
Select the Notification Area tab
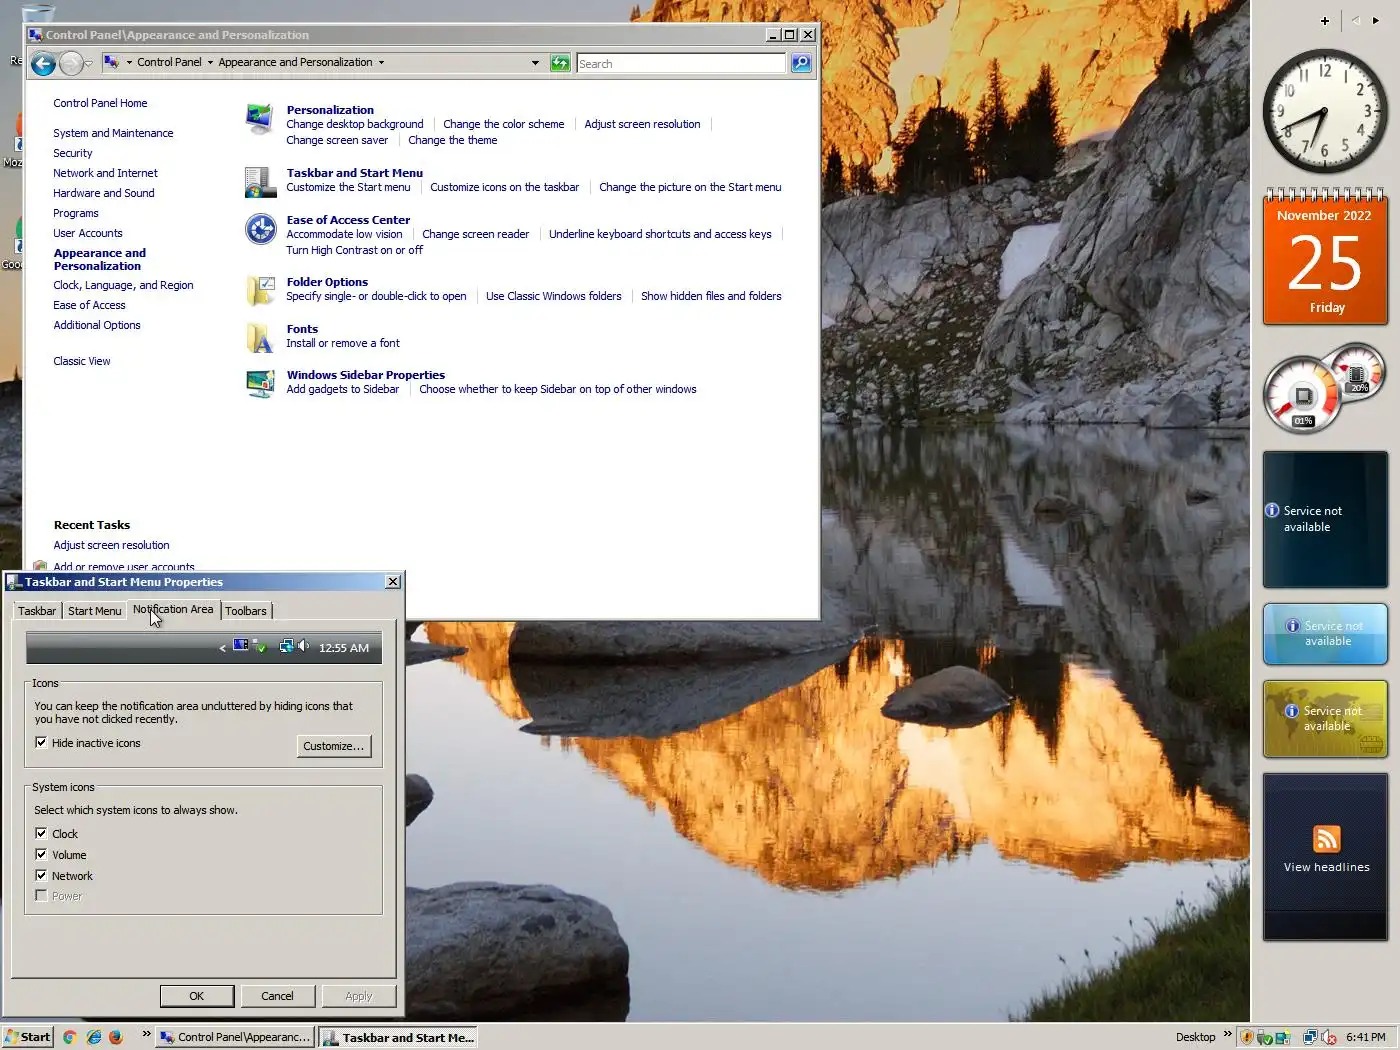[173, 609]
